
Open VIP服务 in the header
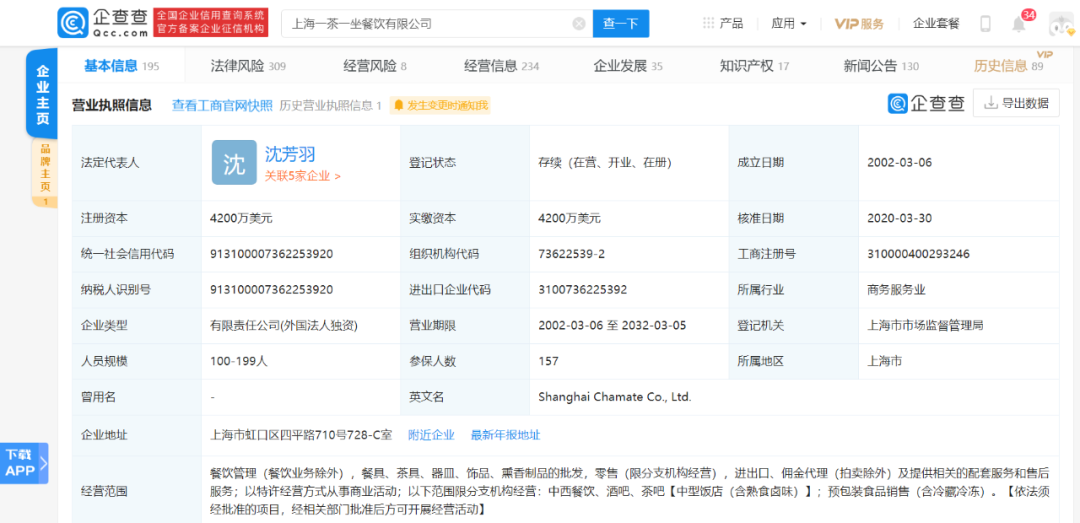pos(859,23)
